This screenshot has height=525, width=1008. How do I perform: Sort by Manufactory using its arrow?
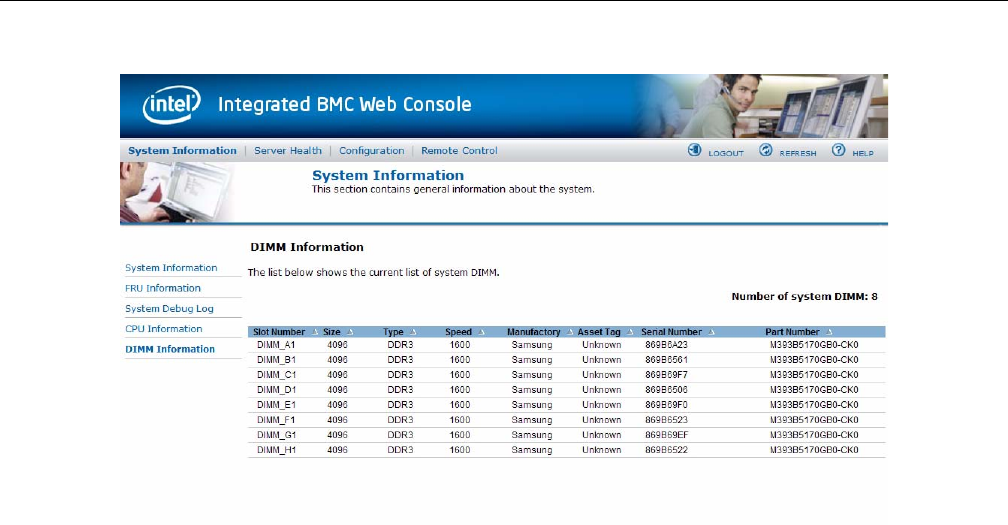click(x=570, y=332)
